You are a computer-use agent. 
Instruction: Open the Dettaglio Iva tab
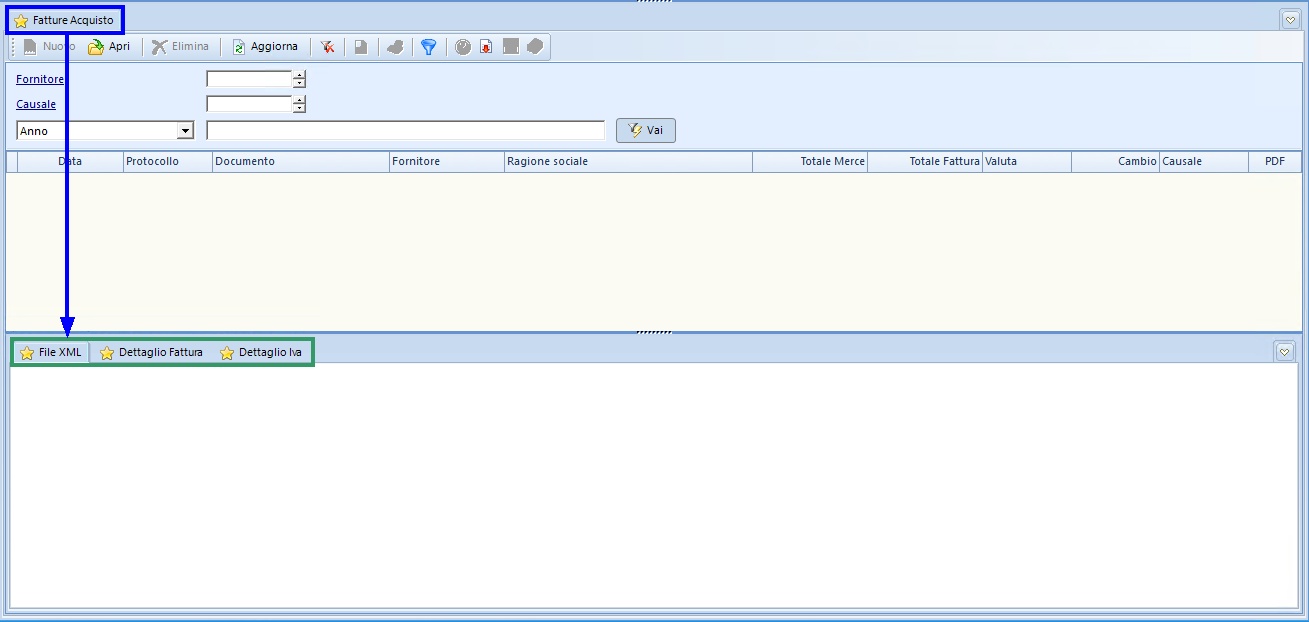[x=261, y=353]
